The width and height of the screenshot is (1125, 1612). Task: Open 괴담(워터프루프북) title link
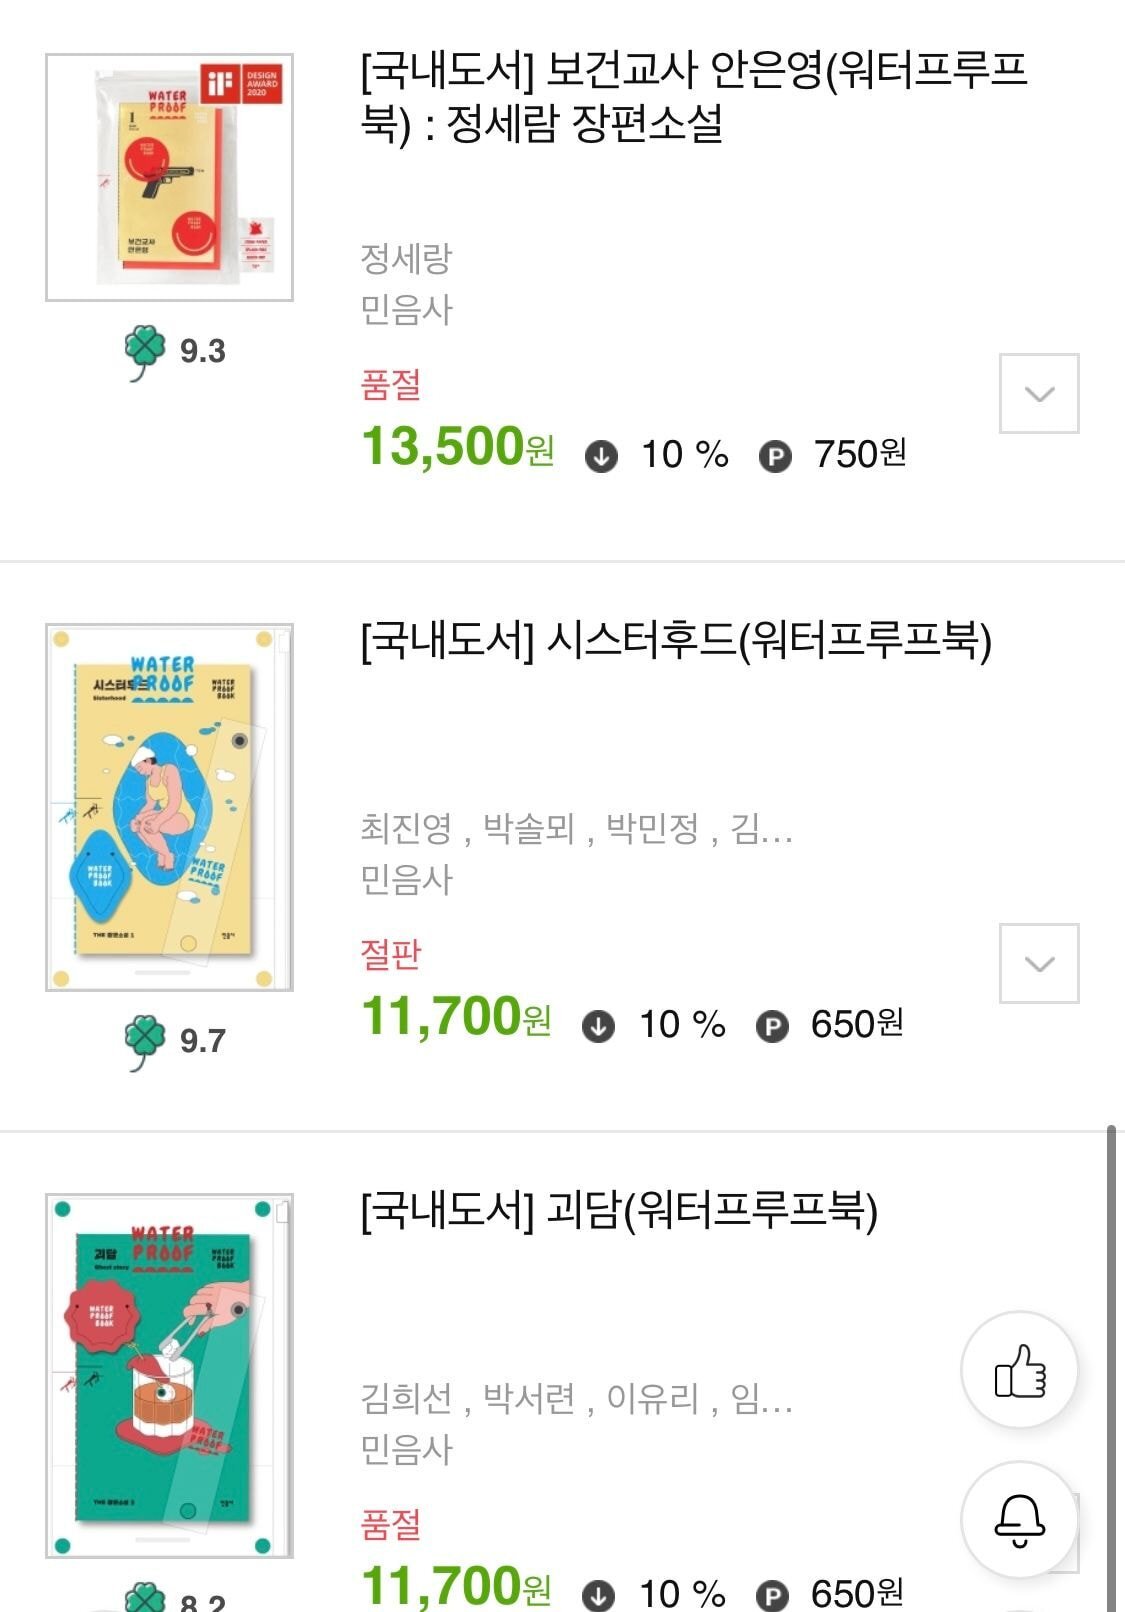pyautogui.click(x=618, y=1210)
